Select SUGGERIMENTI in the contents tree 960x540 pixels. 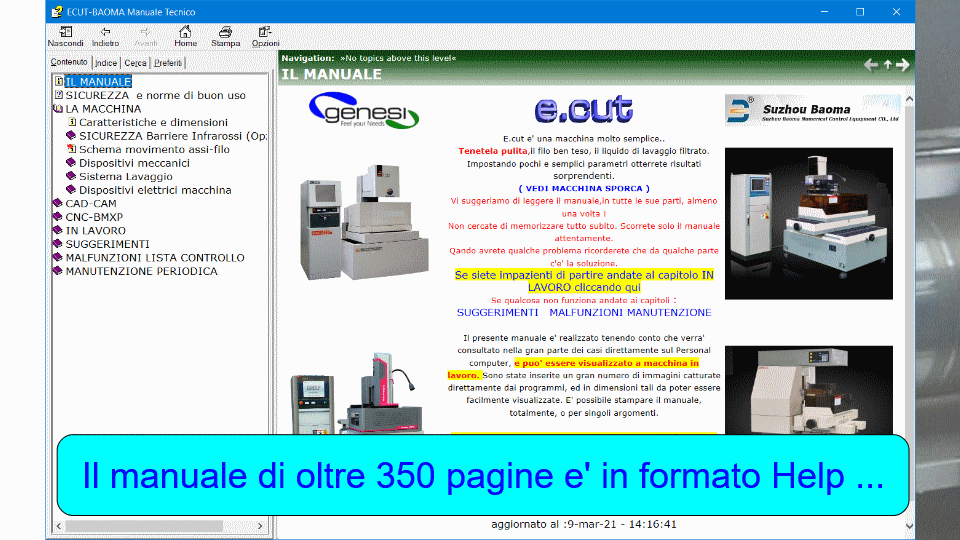click(x=107, y=244)
